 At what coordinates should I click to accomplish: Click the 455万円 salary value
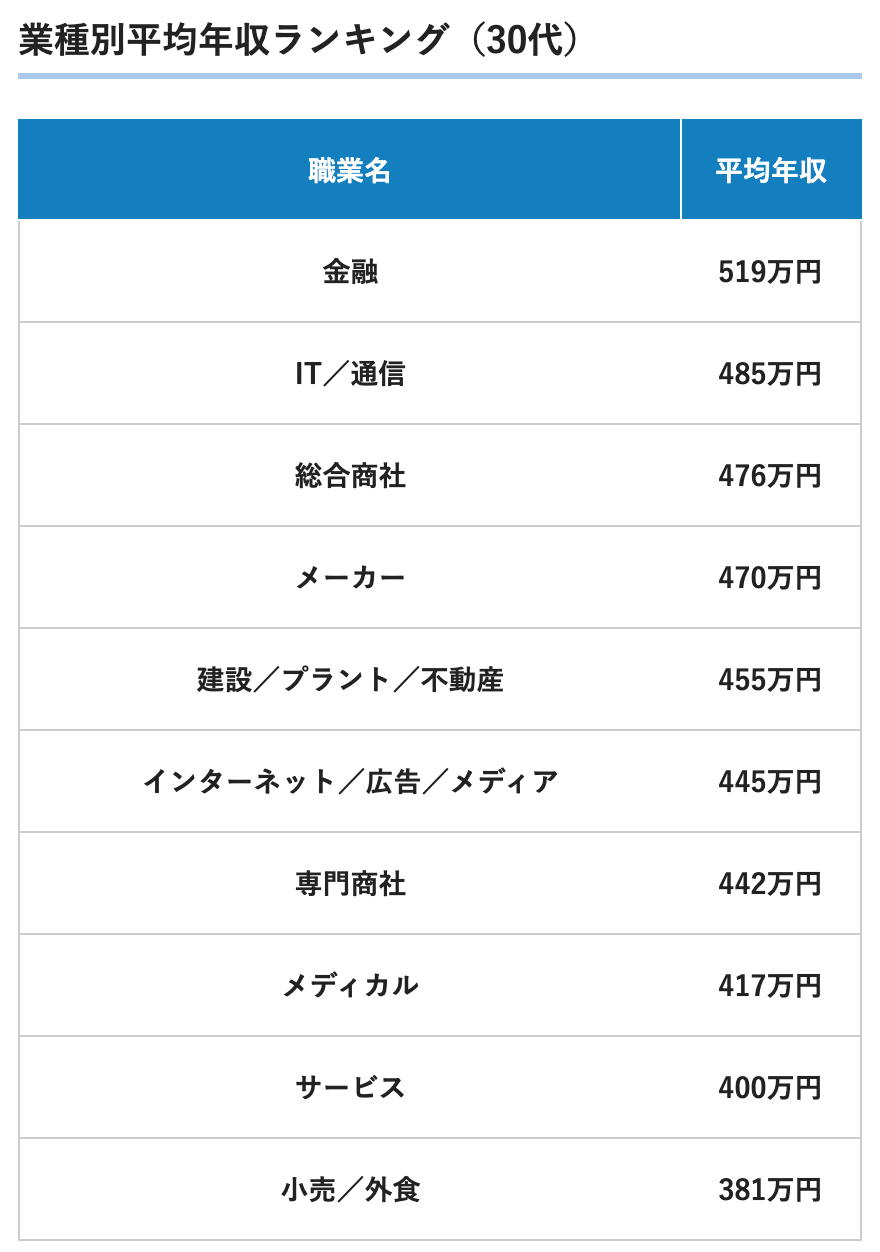(x=770, y=680)
